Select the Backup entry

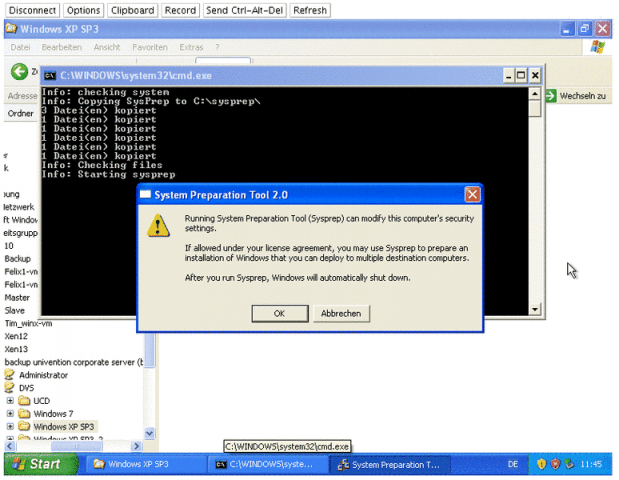17,259
